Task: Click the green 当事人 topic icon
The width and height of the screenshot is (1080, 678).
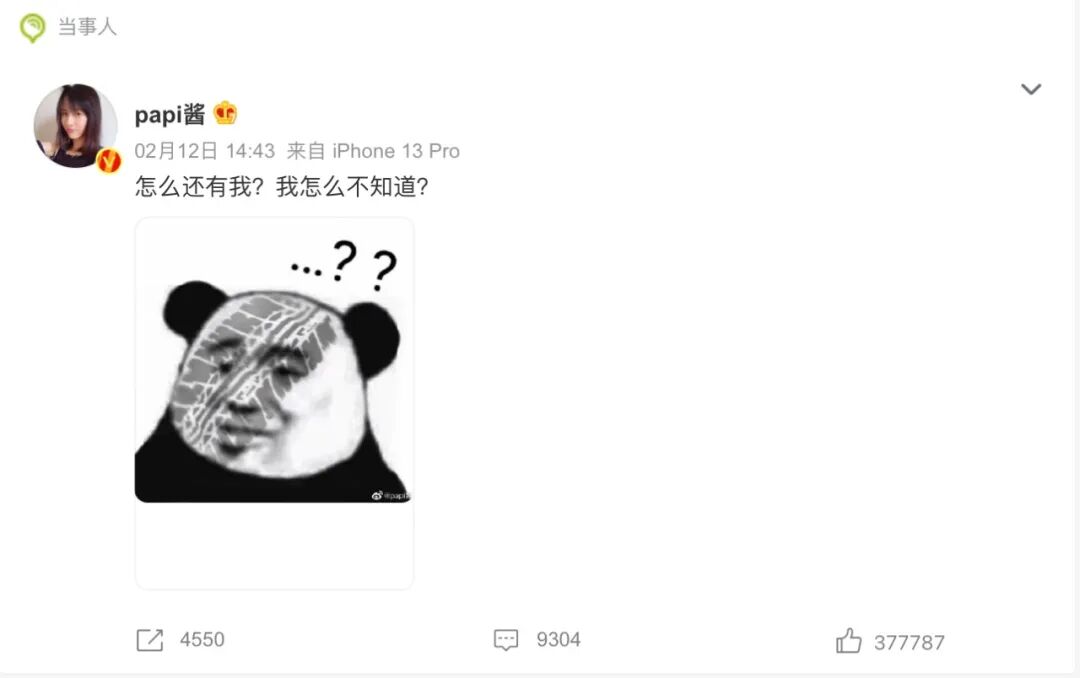Action: tap(32, 28)
